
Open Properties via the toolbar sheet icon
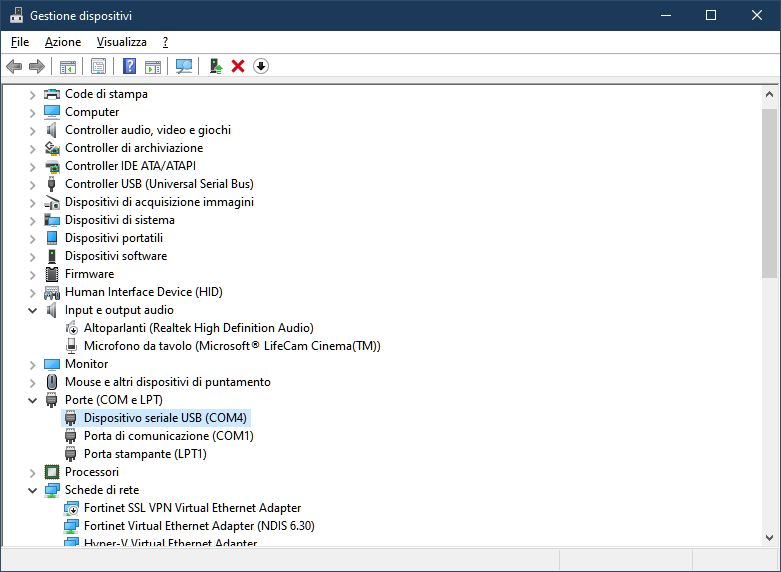99,66
